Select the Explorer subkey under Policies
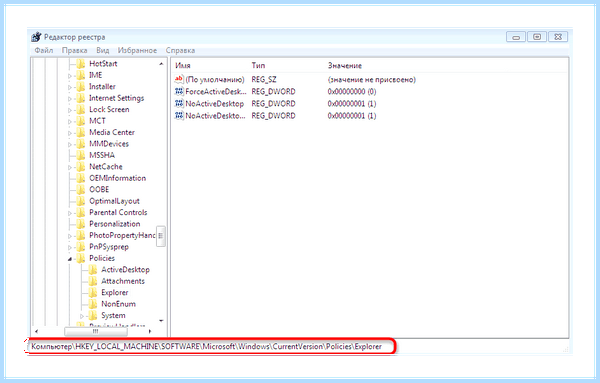The image size is (600, 383). (114, 293)
